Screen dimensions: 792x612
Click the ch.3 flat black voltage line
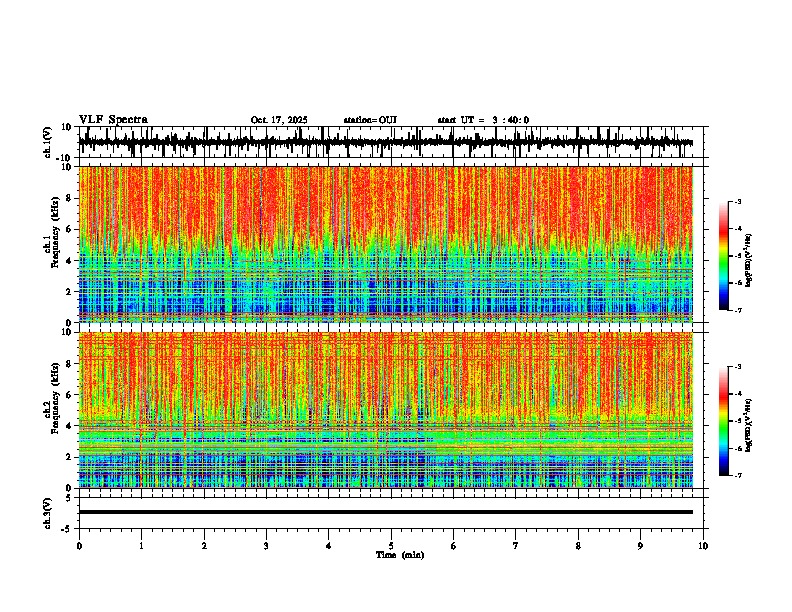385,512
